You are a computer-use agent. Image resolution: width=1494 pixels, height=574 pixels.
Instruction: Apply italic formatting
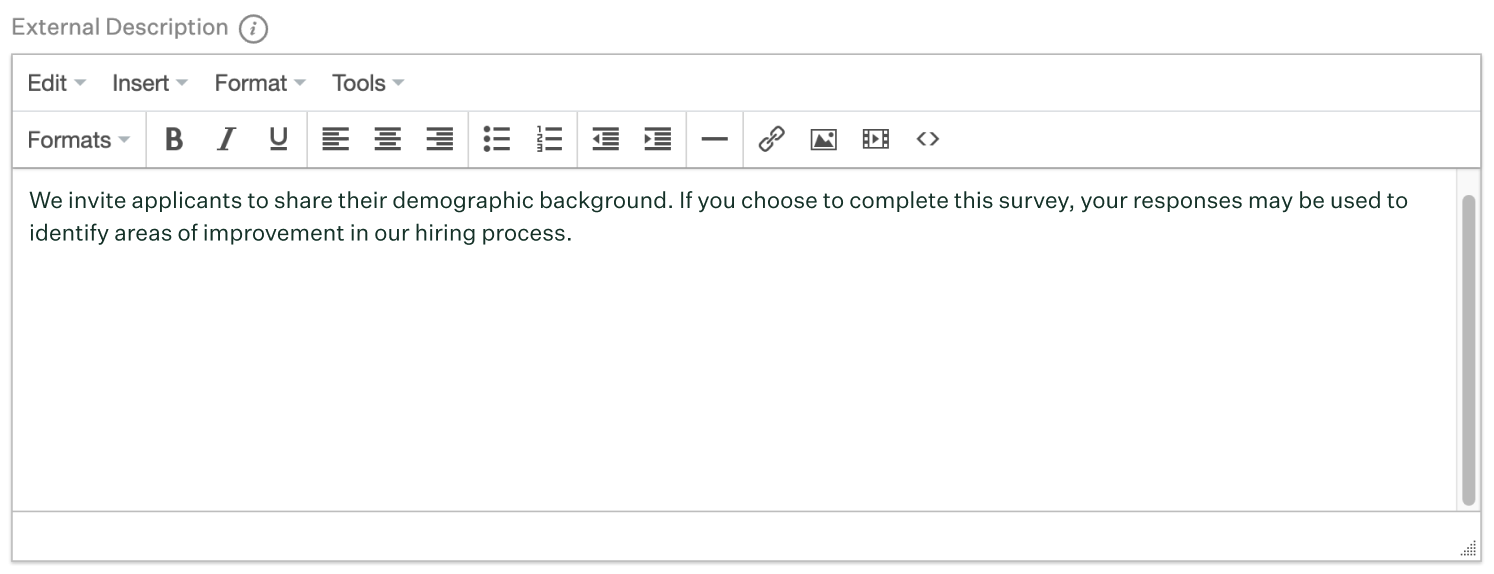[227, 140]
